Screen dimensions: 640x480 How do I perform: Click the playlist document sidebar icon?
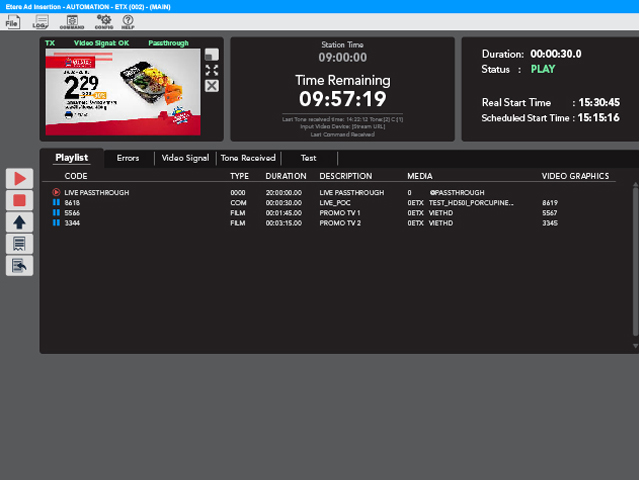[19, 244]
